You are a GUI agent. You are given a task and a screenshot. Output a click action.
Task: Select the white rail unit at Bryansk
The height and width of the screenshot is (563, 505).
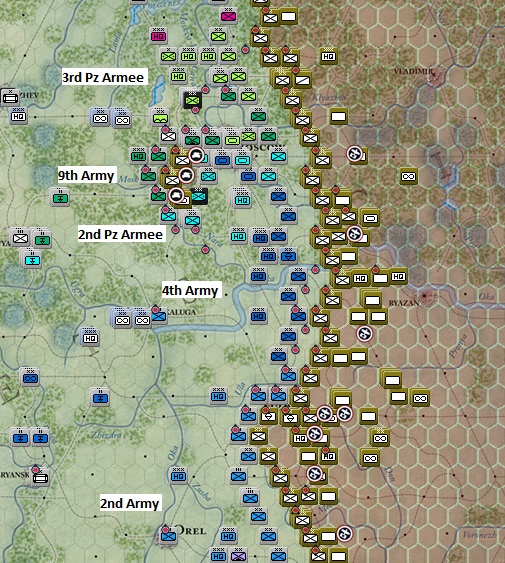click(x=40, y=478)
